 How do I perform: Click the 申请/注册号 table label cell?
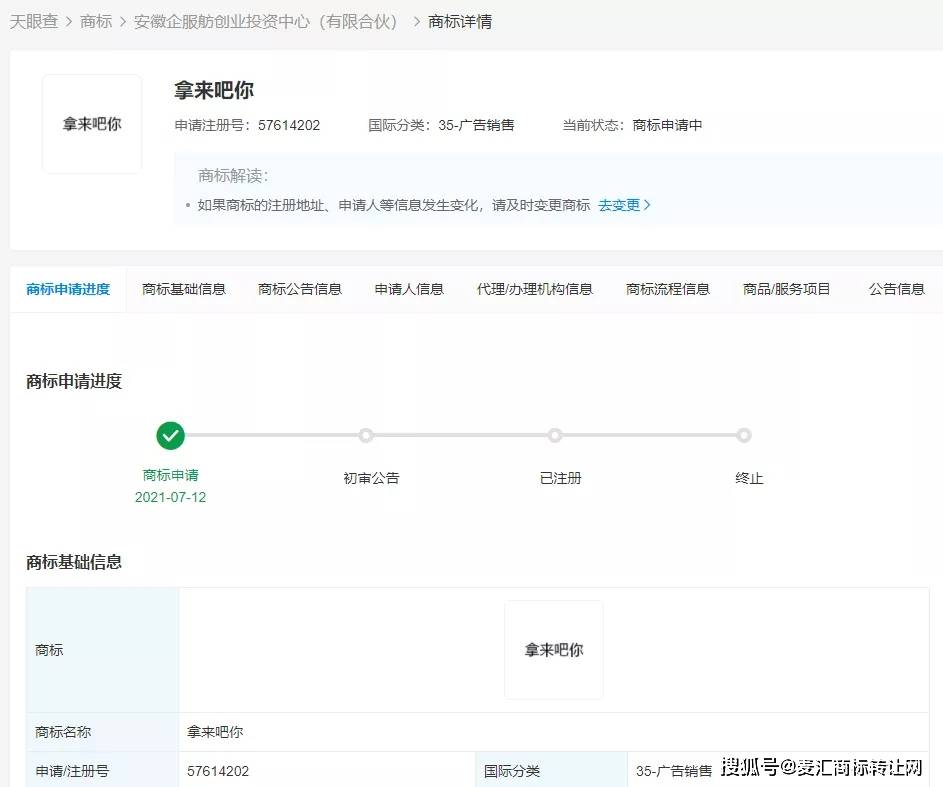102,770
